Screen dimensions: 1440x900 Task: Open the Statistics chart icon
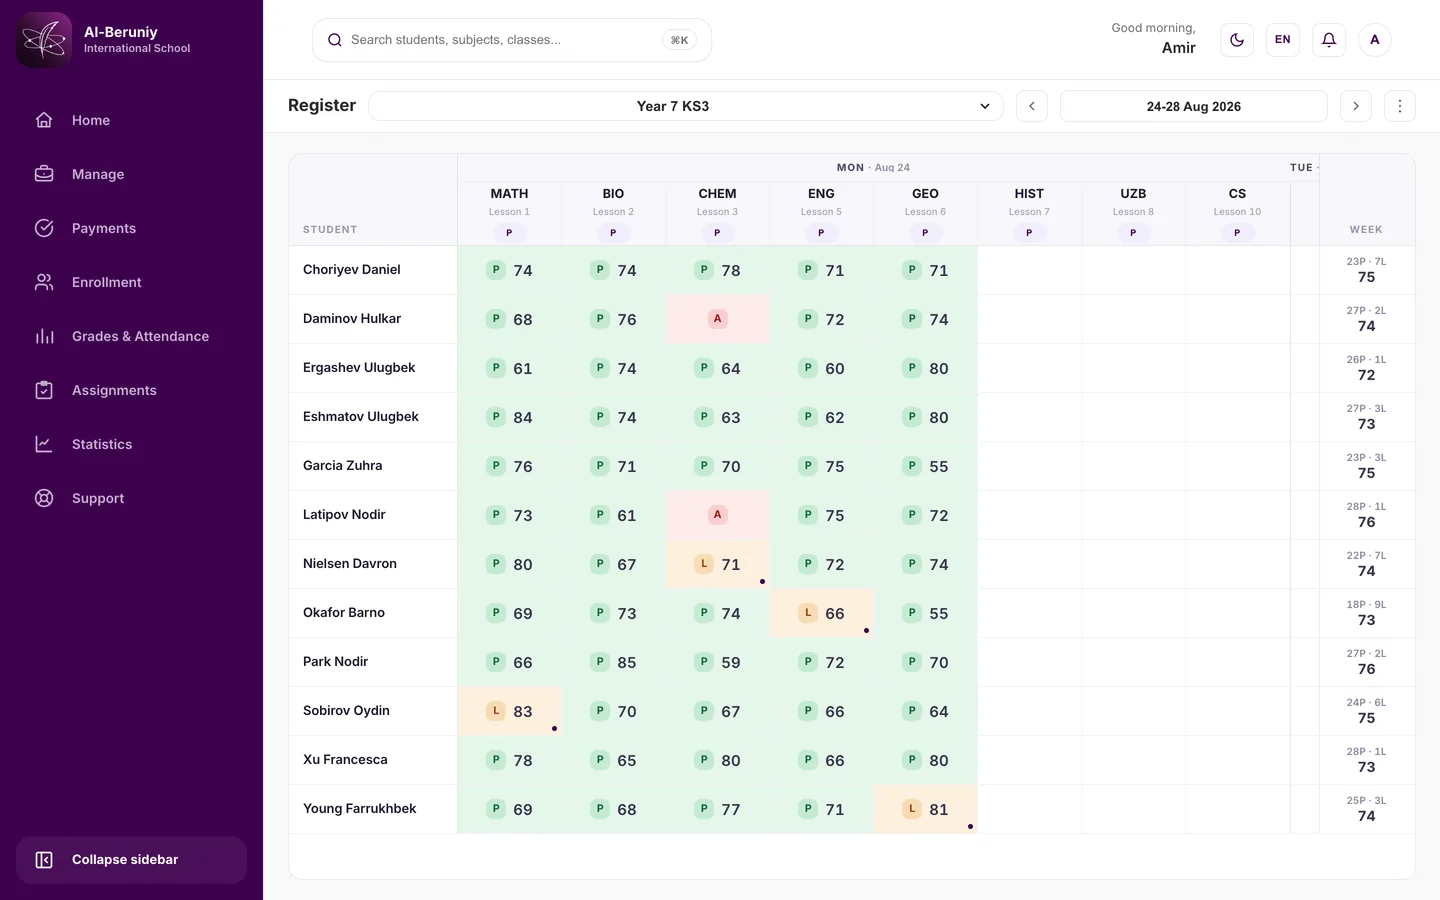point(44,444)
